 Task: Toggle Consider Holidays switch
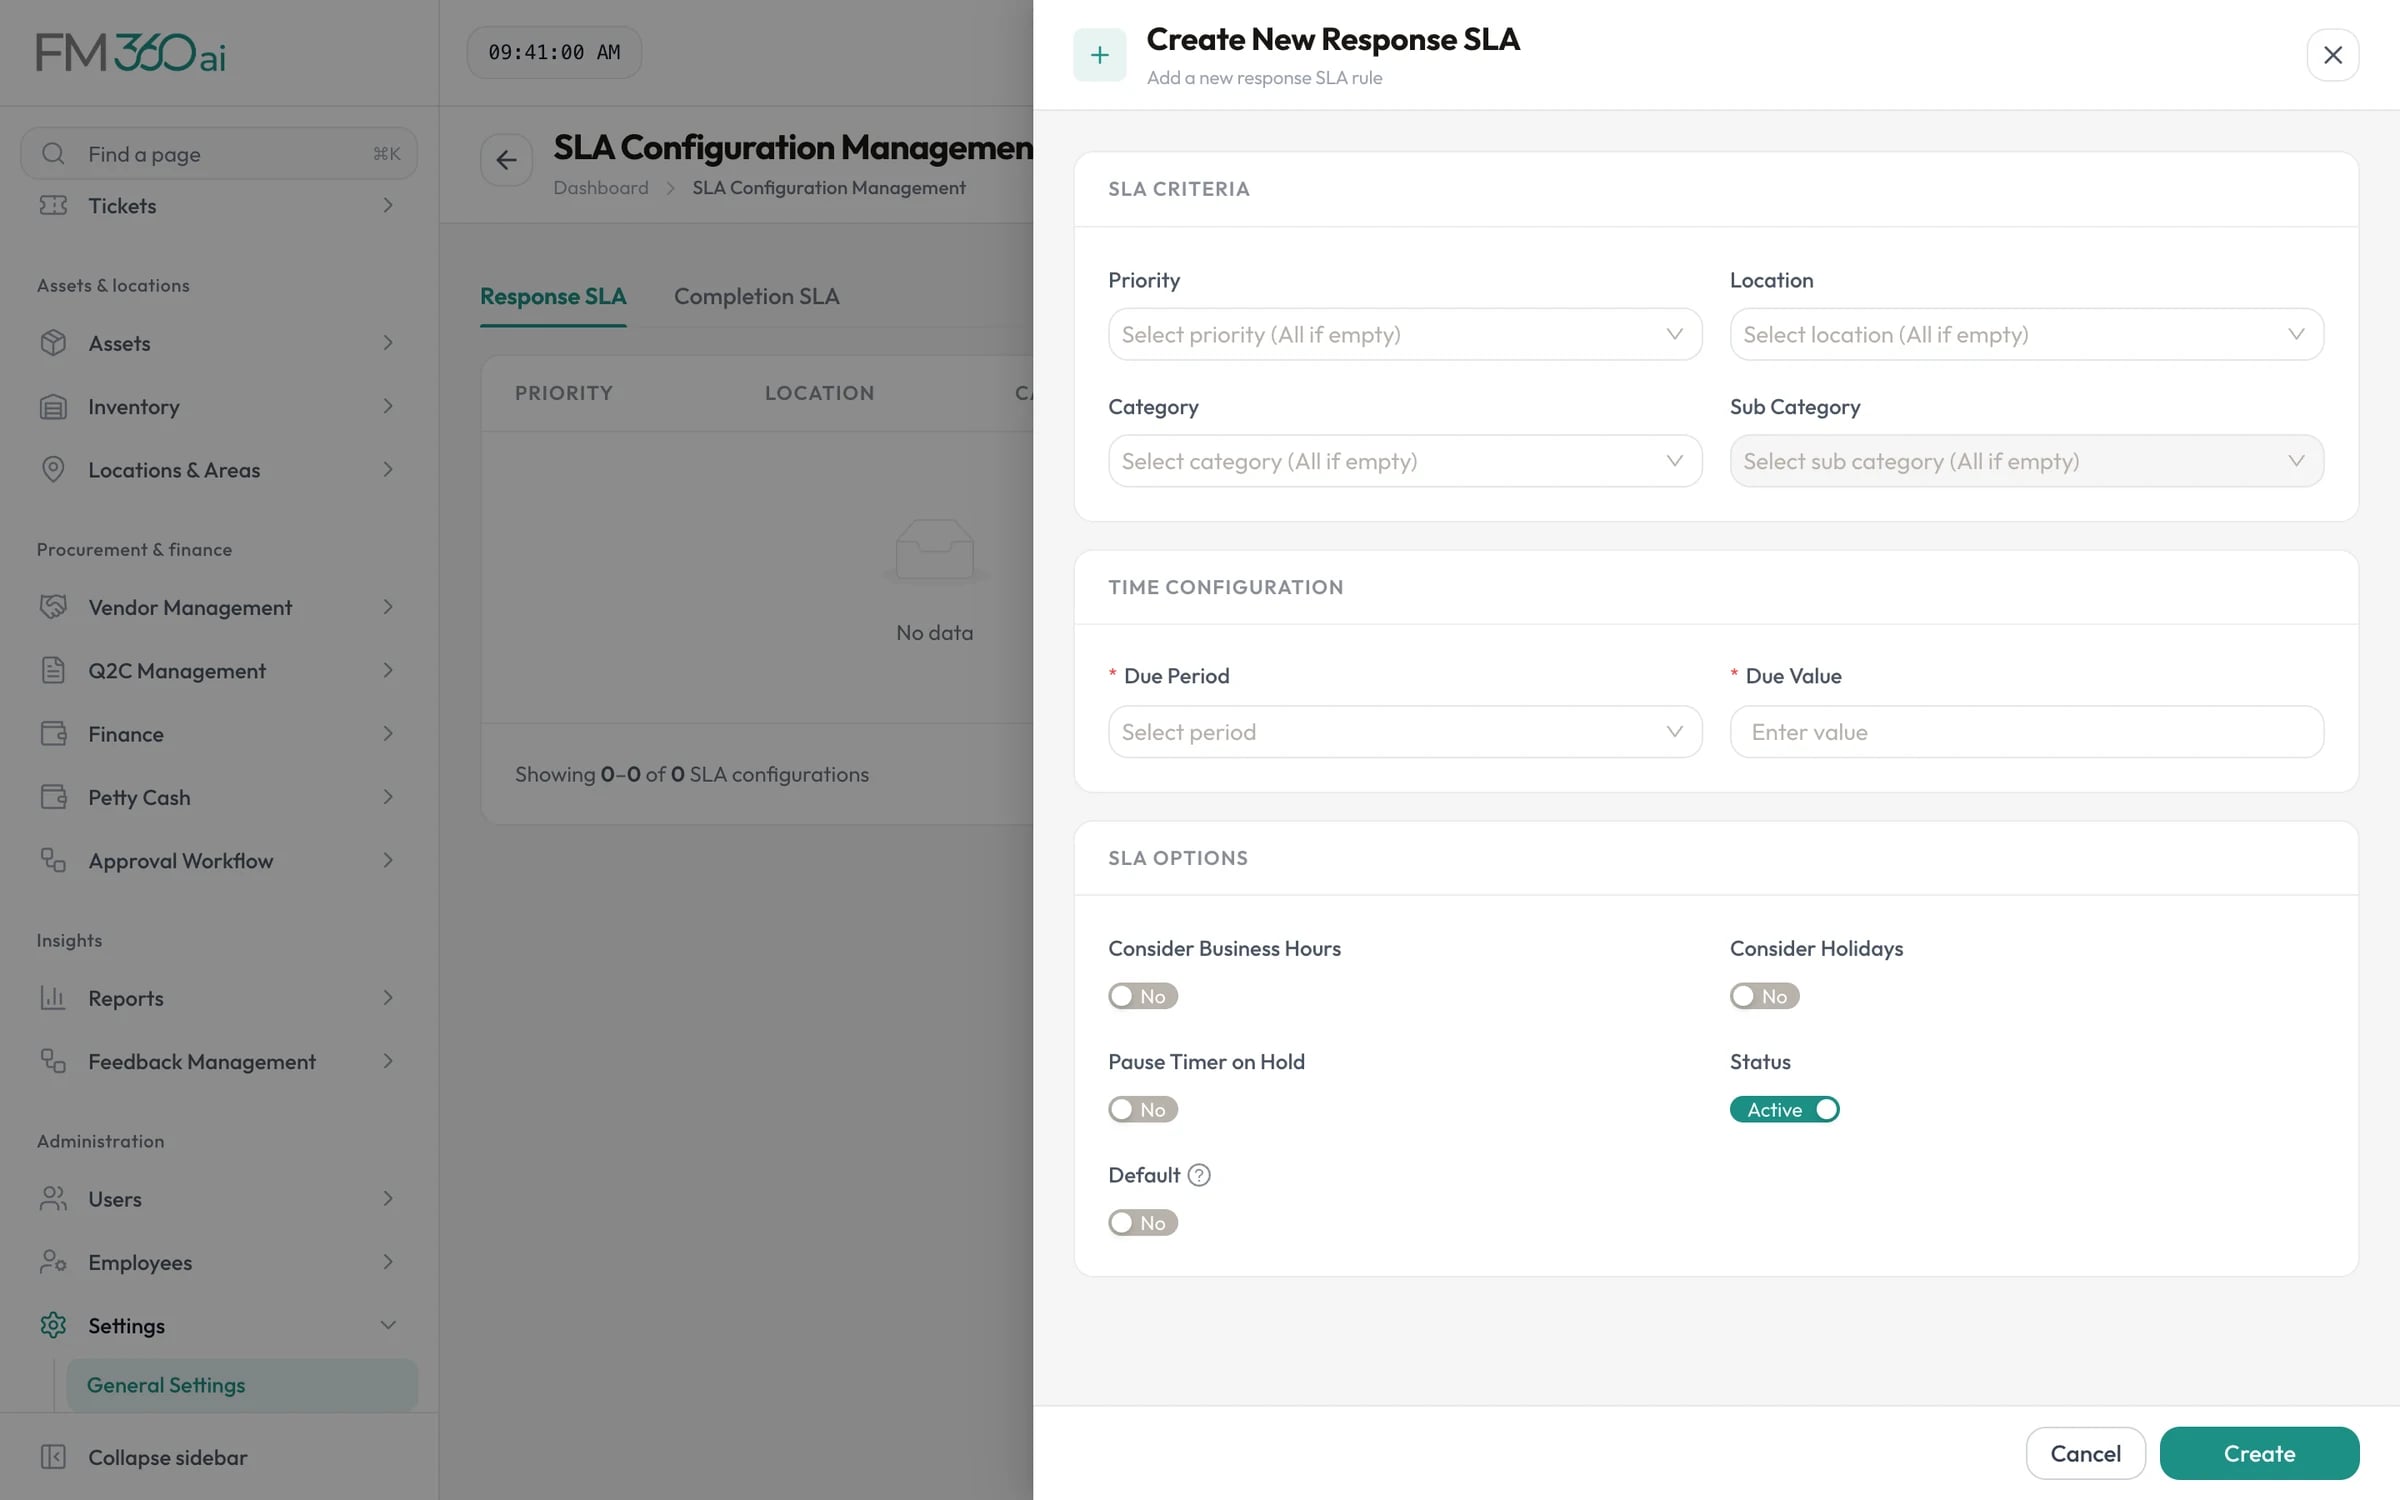click(1765, 996)
